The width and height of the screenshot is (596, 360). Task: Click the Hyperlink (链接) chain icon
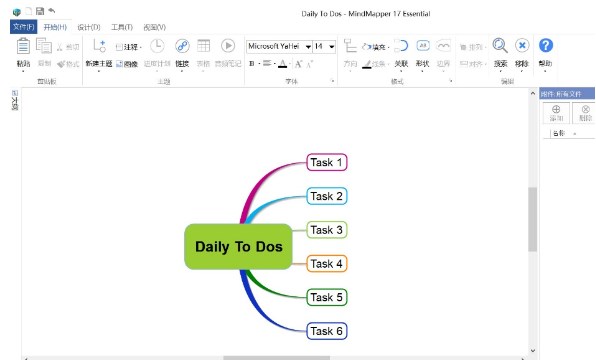182,46
